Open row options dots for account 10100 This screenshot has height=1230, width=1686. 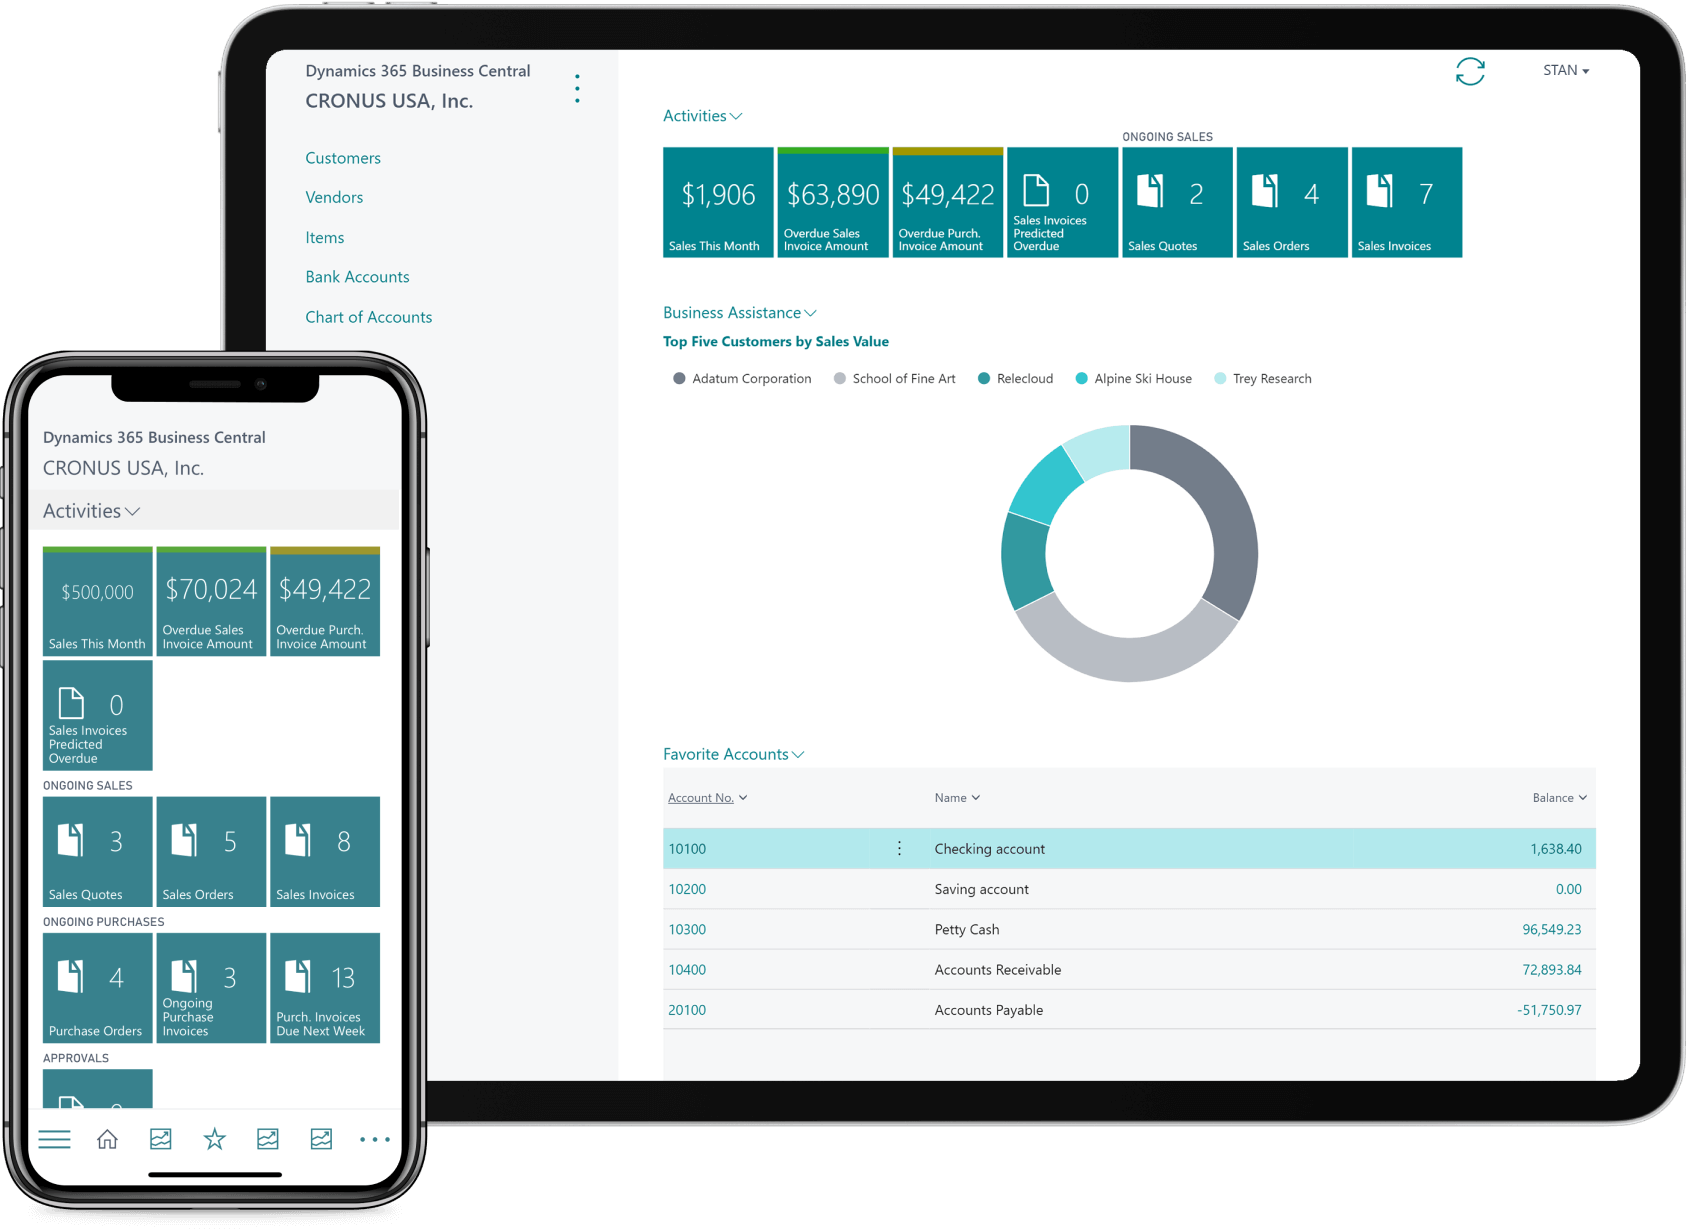click(899, 848)
